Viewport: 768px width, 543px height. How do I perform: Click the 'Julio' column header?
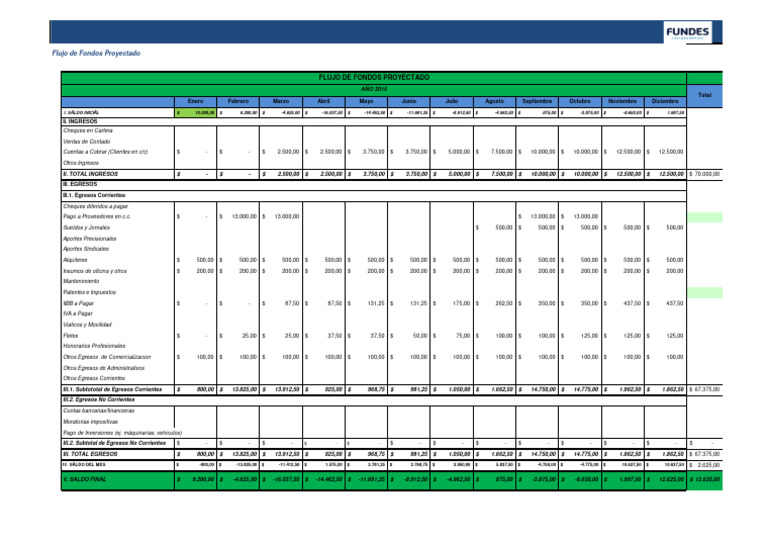(452, 101)
